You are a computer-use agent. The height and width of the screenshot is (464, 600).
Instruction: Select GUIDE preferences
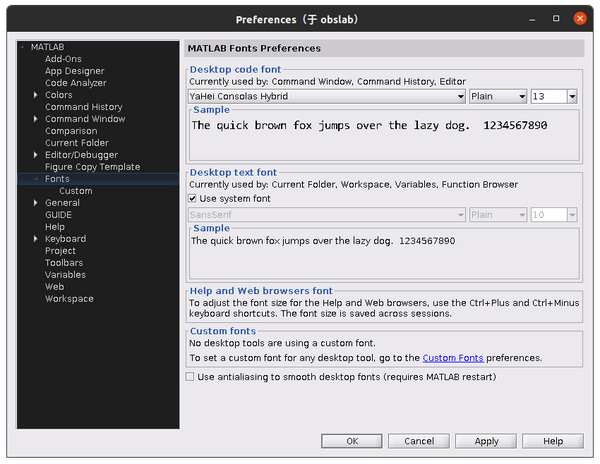coord(59,215)
